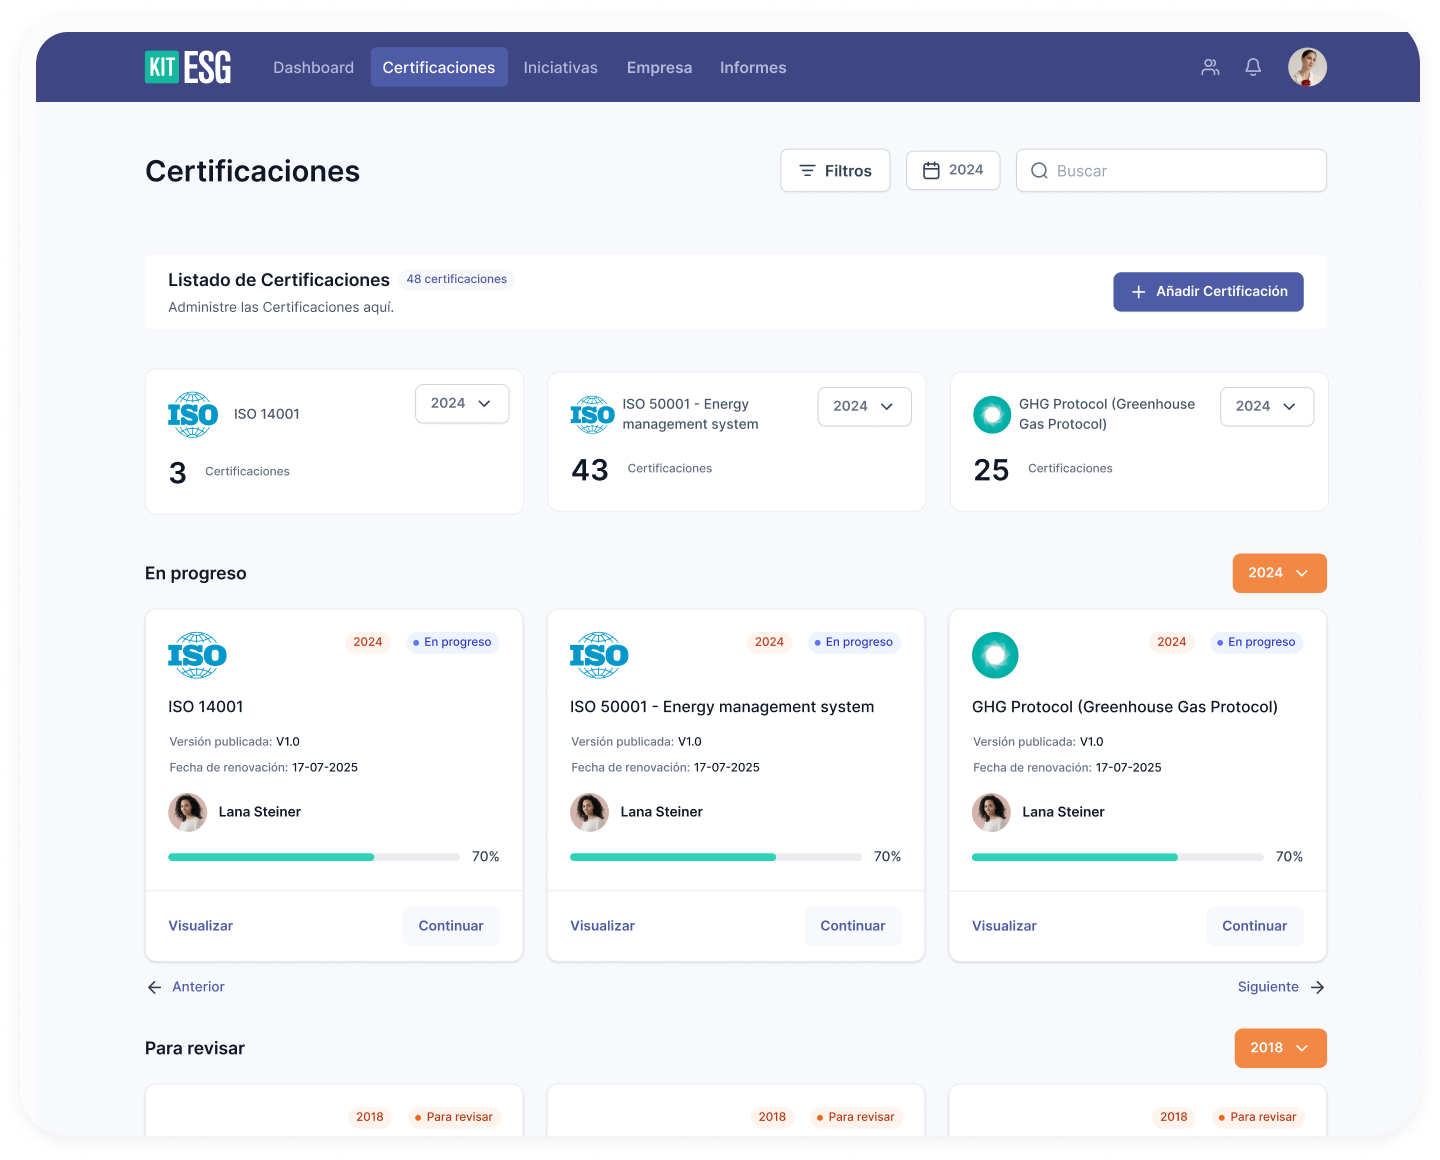Click into the Buscar search field

tap(1180, 171)
